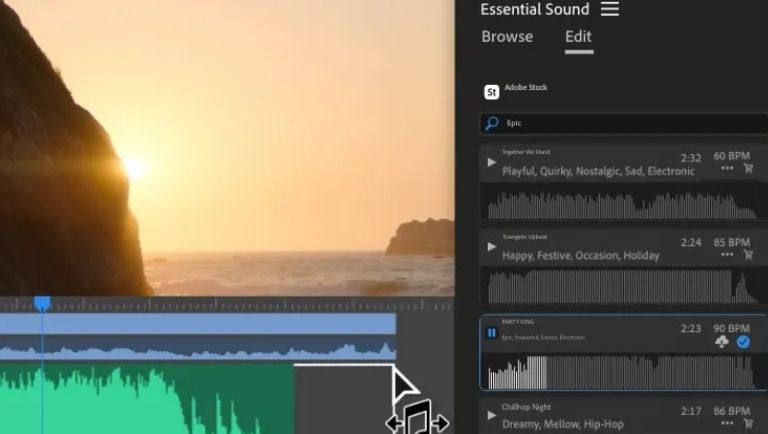Switch to the Browse tab
The image size is (768, 434).
coord(507,37)
